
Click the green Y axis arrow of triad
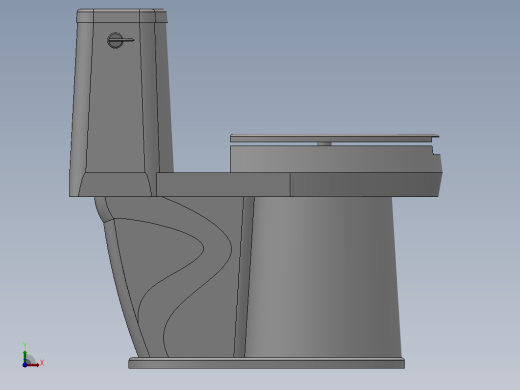(25, 357)
